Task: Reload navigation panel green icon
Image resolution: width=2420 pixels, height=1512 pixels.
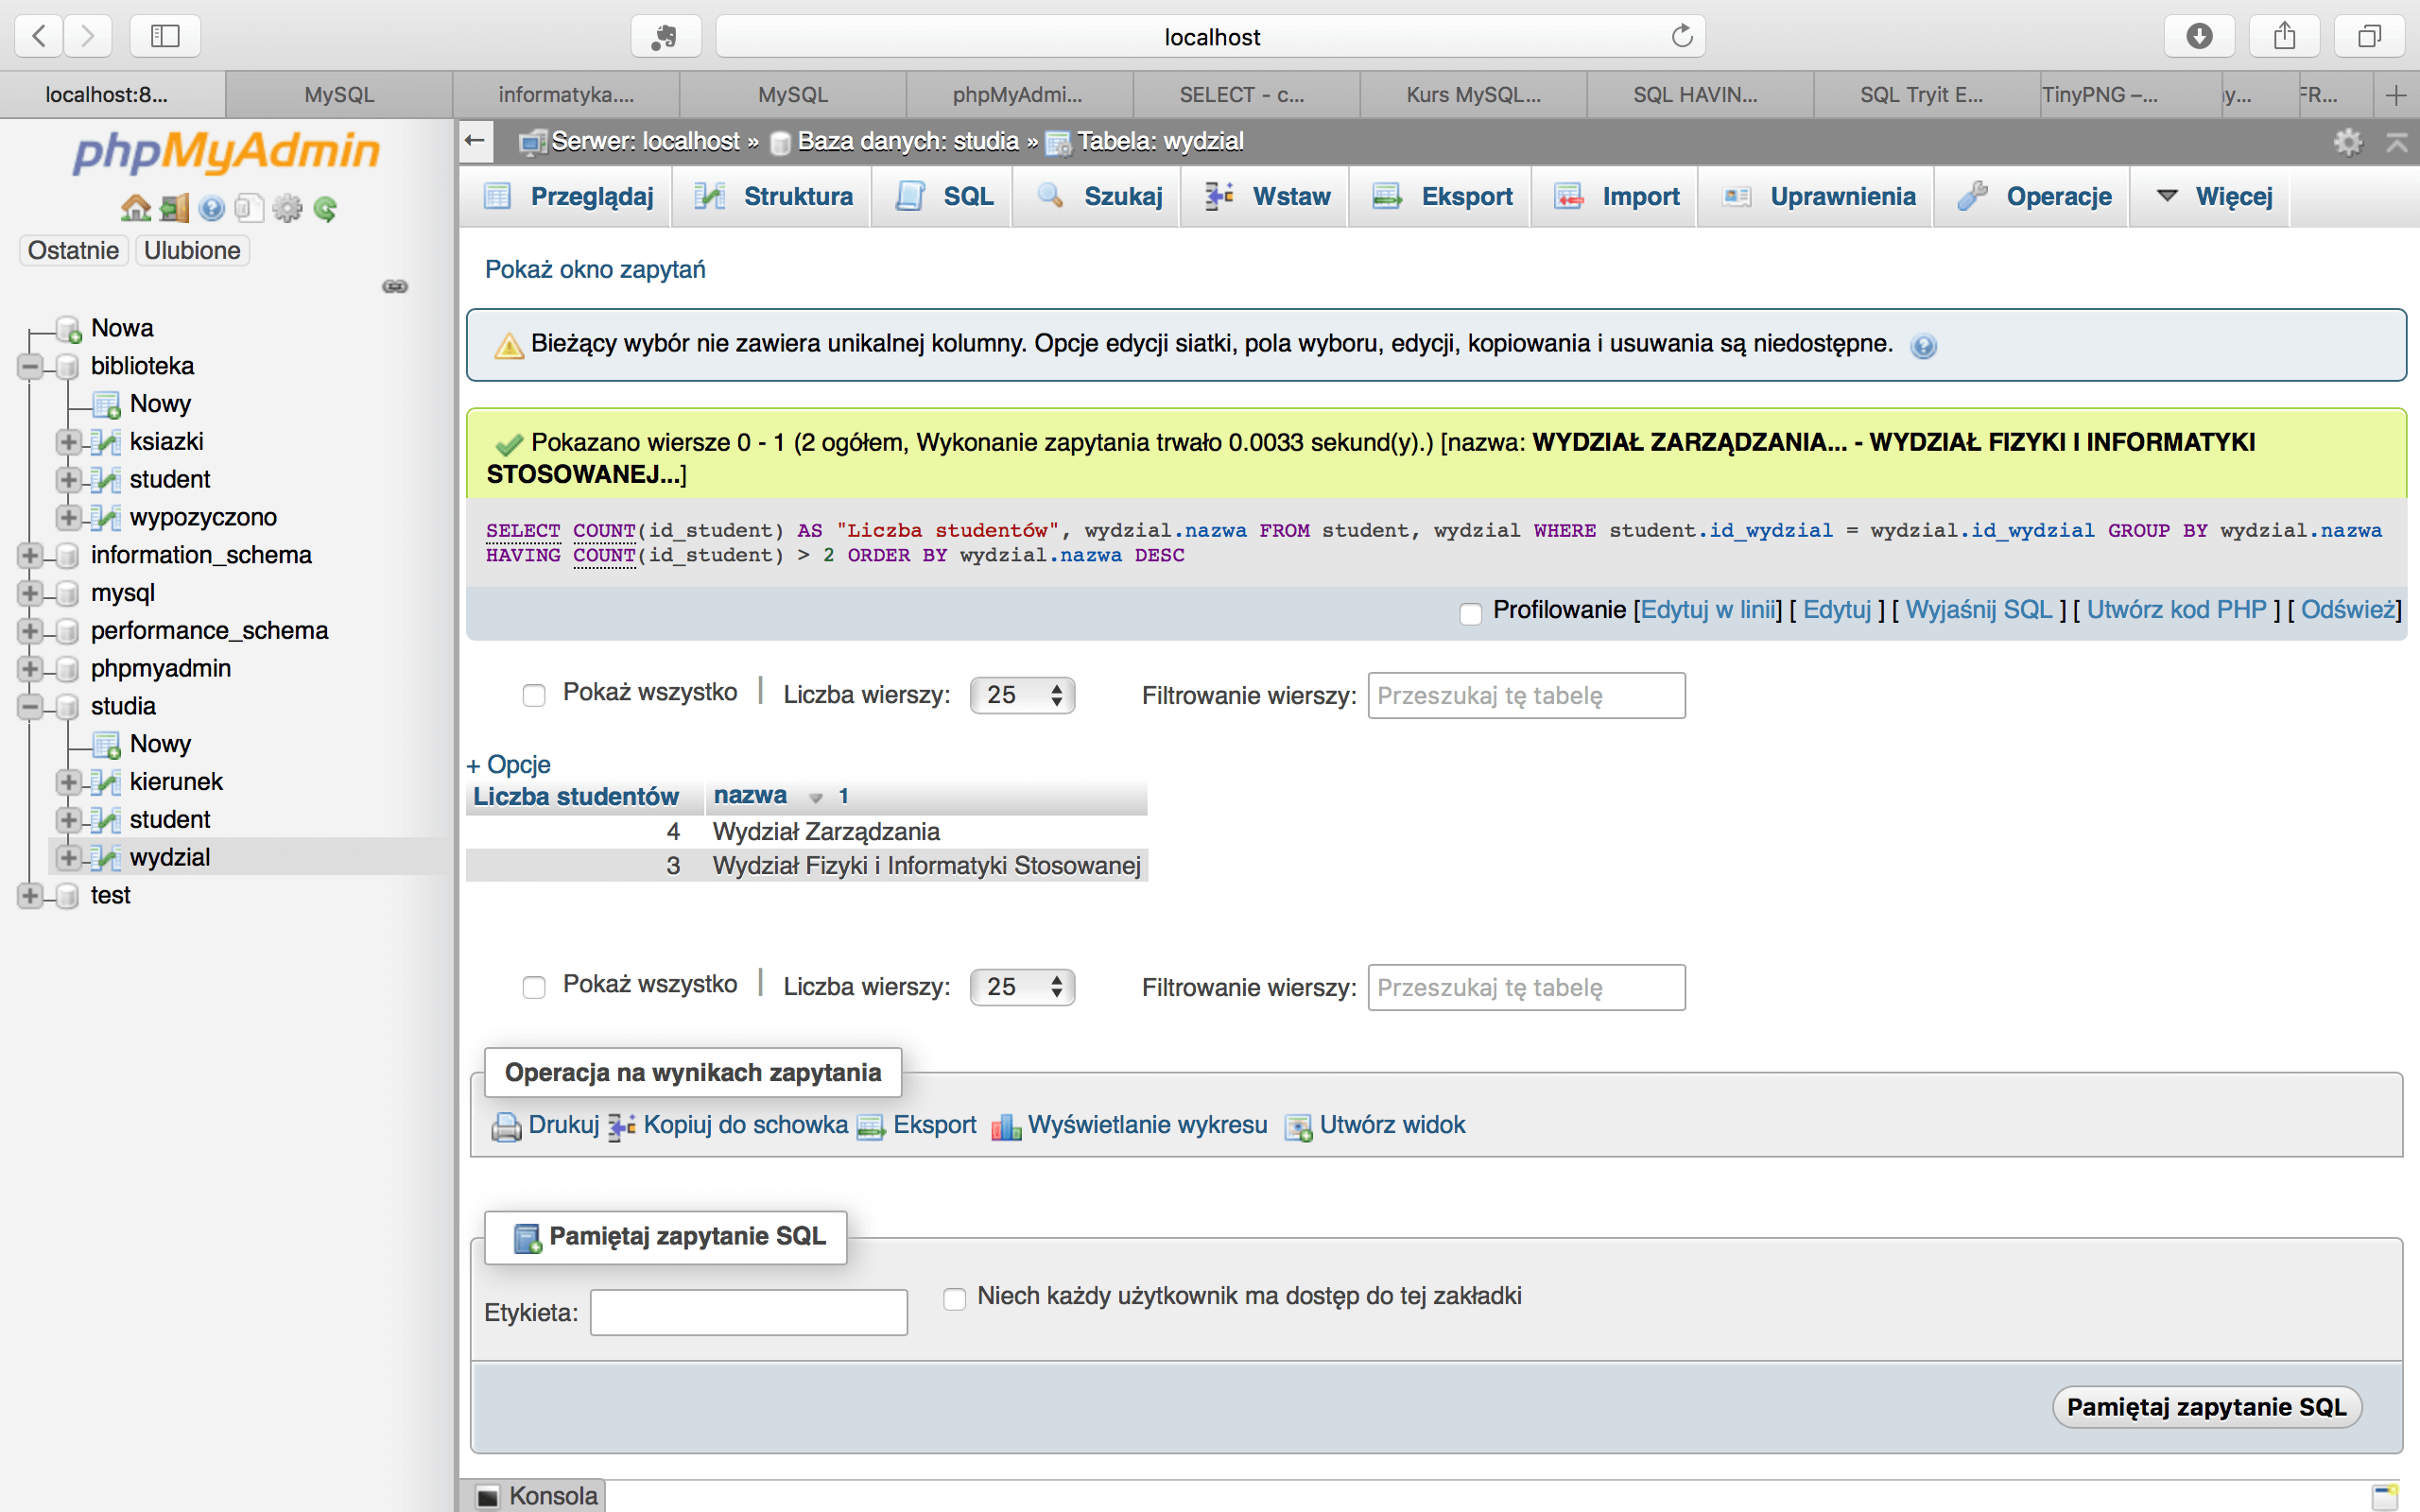Action: pyautogui.click(x=325, y=209)
